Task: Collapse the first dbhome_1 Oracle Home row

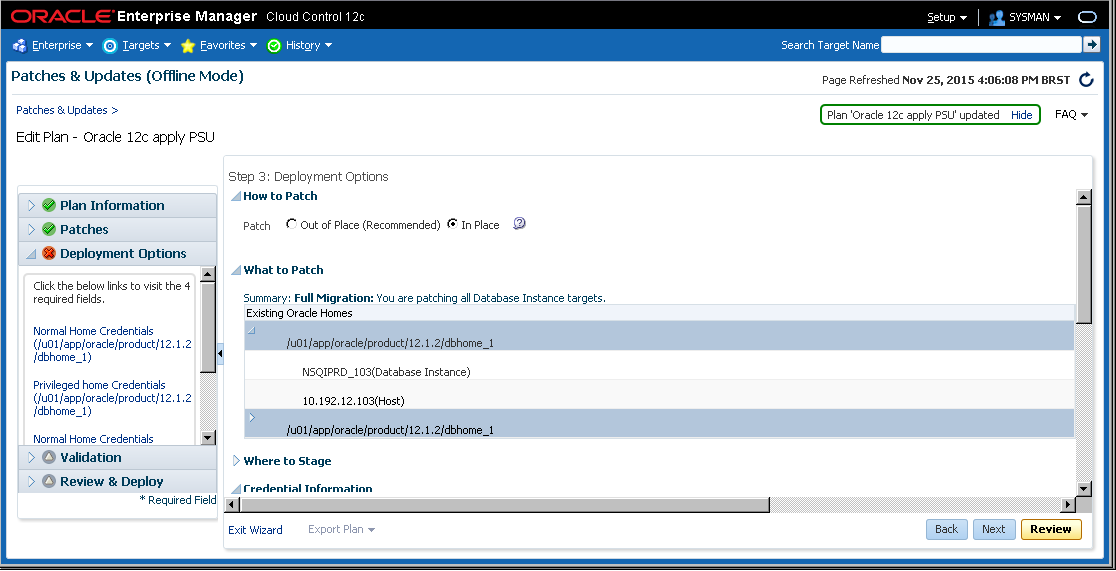Action: click(x=252, y=330)
